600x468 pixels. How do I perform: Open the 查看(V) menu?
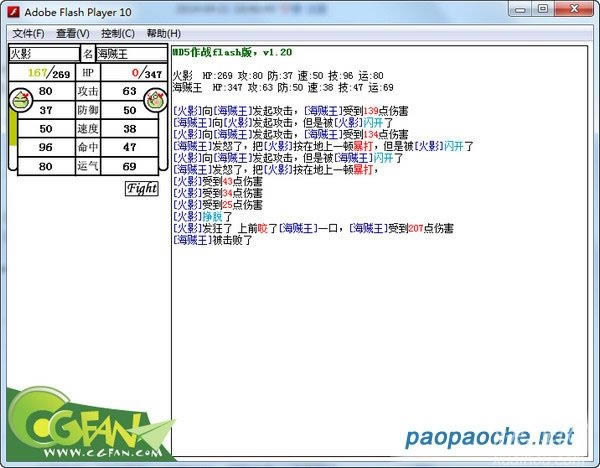pos(72,33)
